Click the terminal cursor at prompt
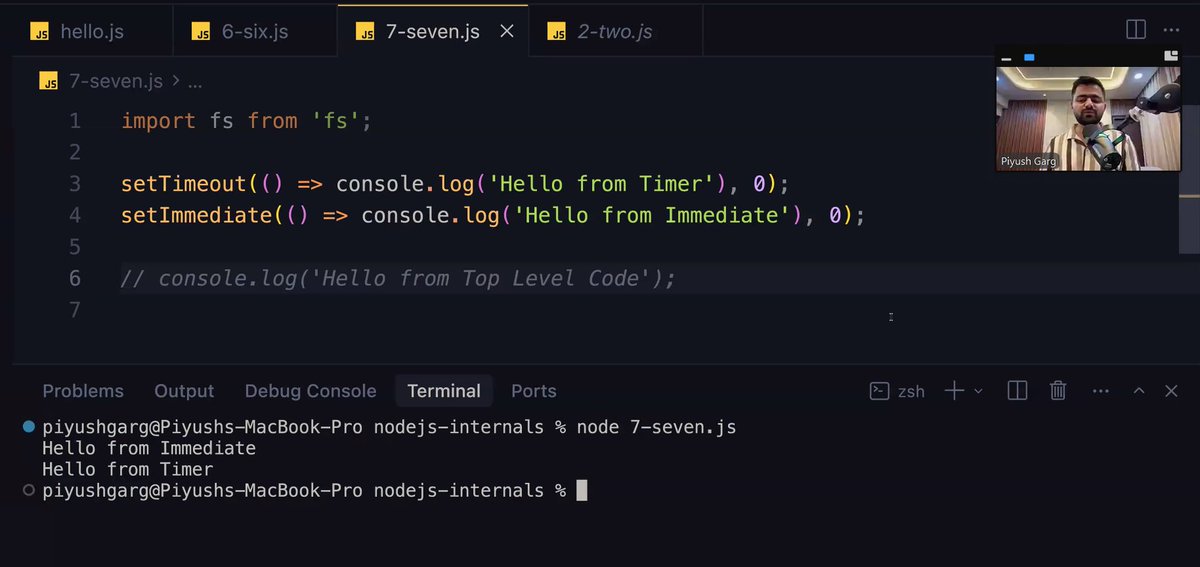Image resolution: width=1200 pixels, height=567 pixels. click(x=582, y=490)
